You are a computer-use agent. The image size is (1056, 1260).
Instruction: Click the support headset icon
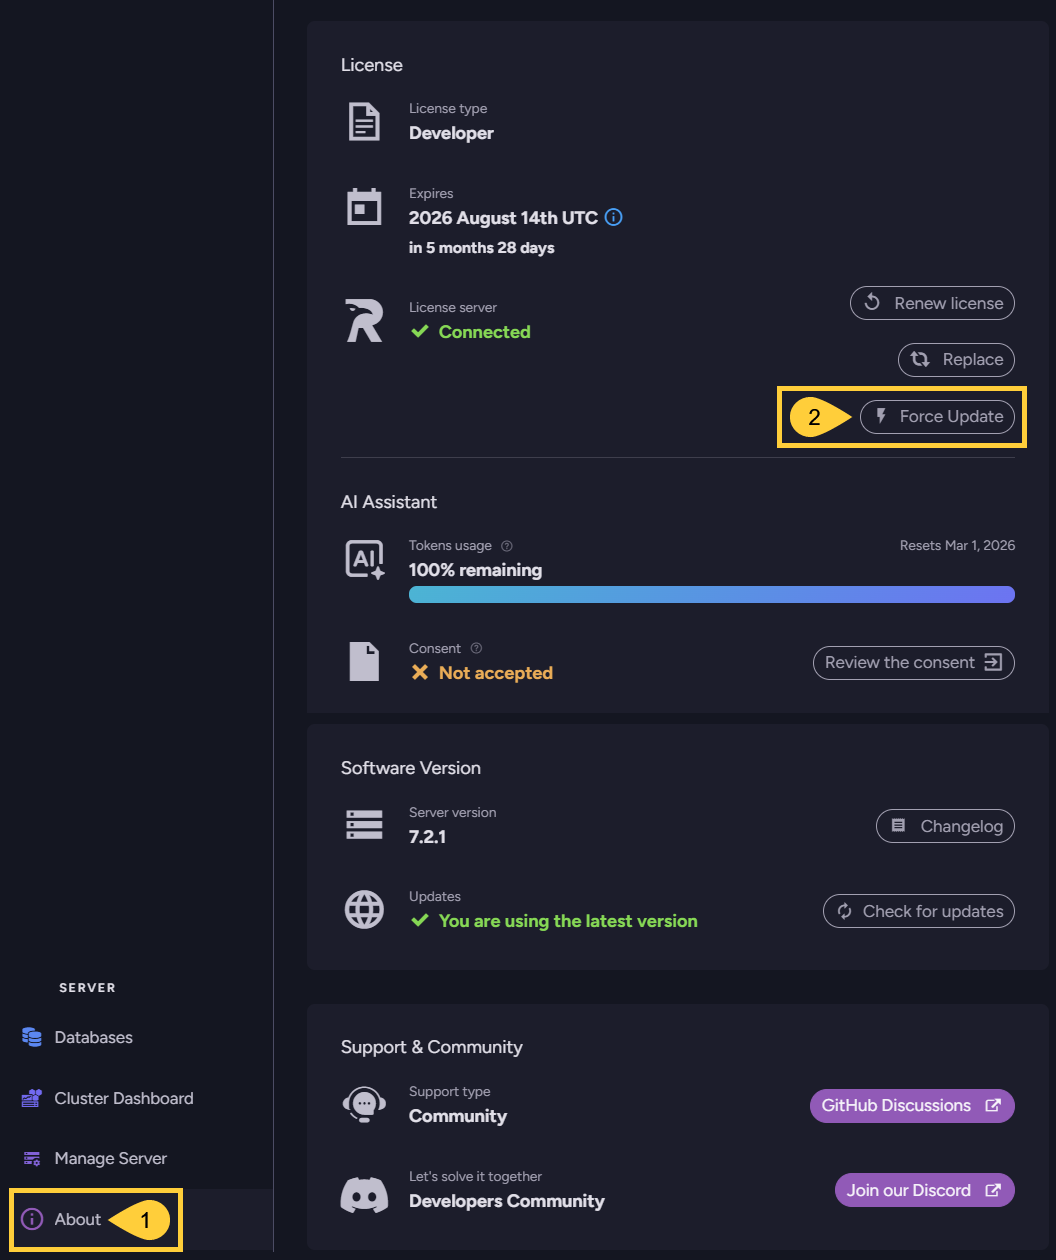364,1104
